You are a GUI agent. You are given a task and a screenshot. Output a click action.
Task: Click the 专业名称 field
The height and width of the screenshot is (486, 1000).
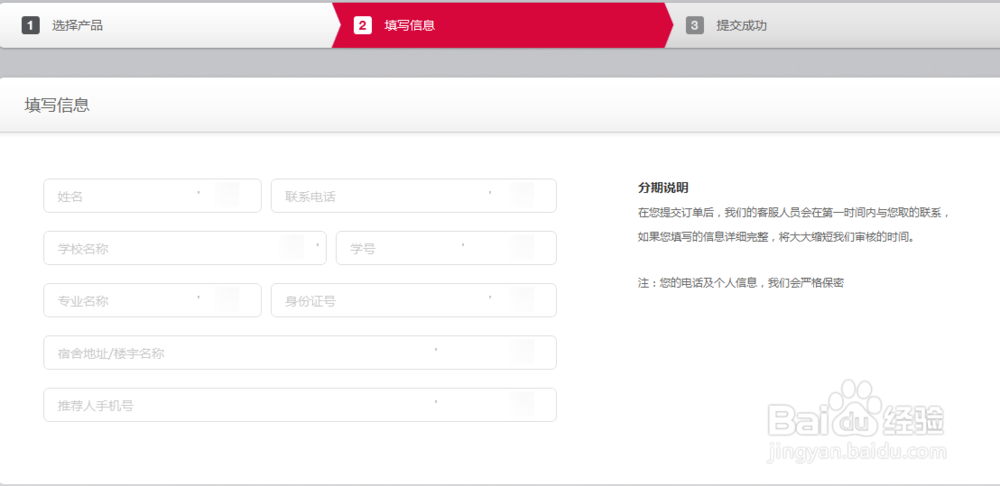(x=152, y=300)
